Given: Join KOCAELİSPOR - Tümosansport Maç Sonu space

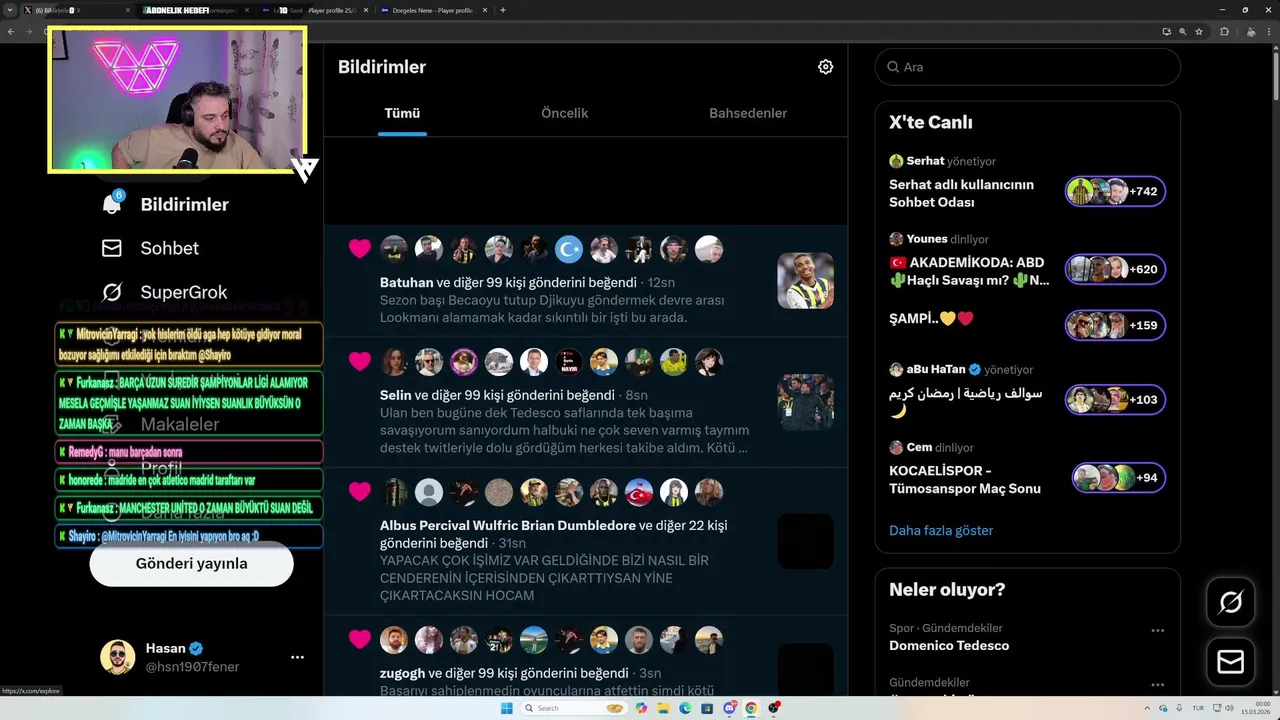Looking at the screenshot, I should click(965, 479).
